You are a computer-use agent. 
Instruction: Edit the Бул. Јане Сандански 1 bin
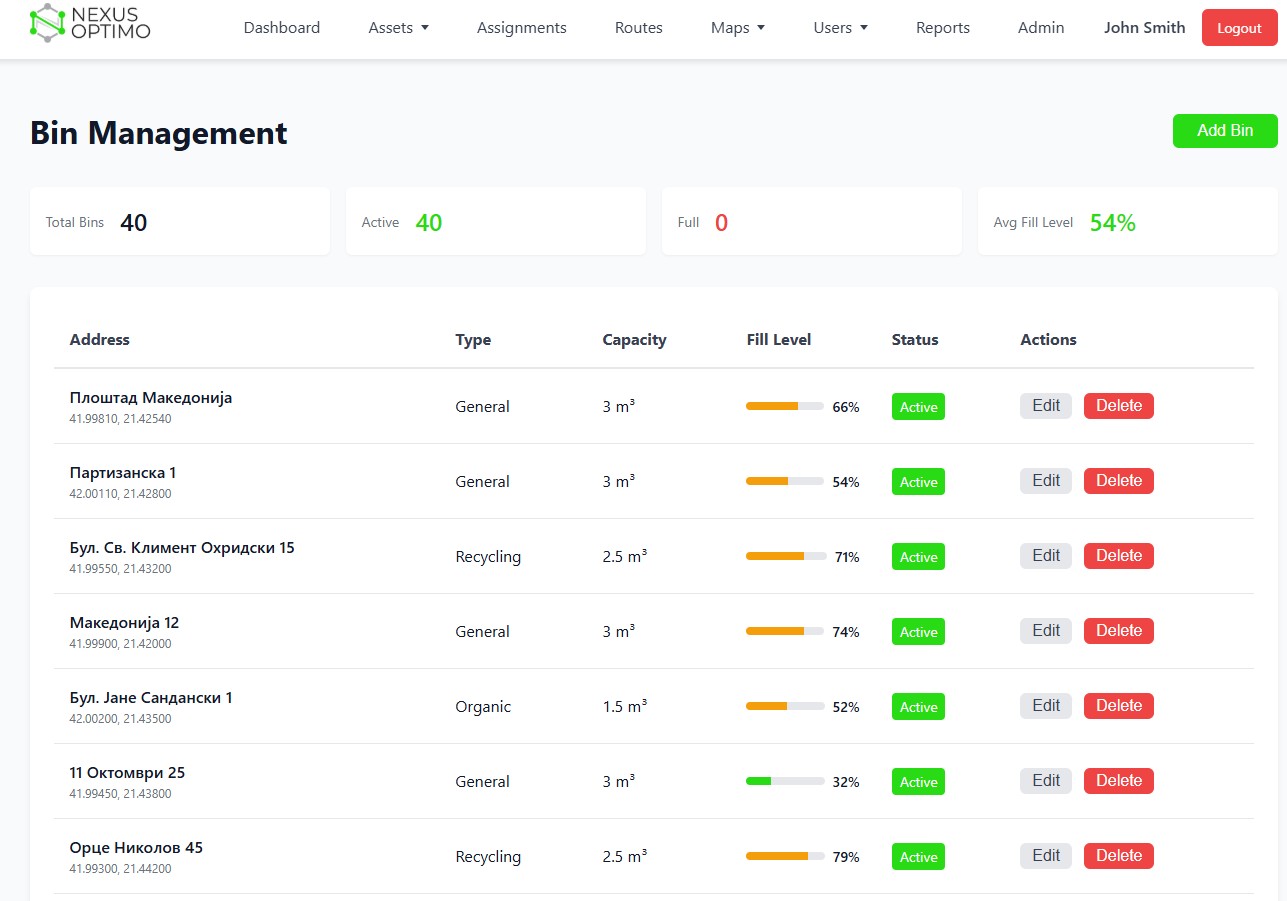[x=1046, y=706]
